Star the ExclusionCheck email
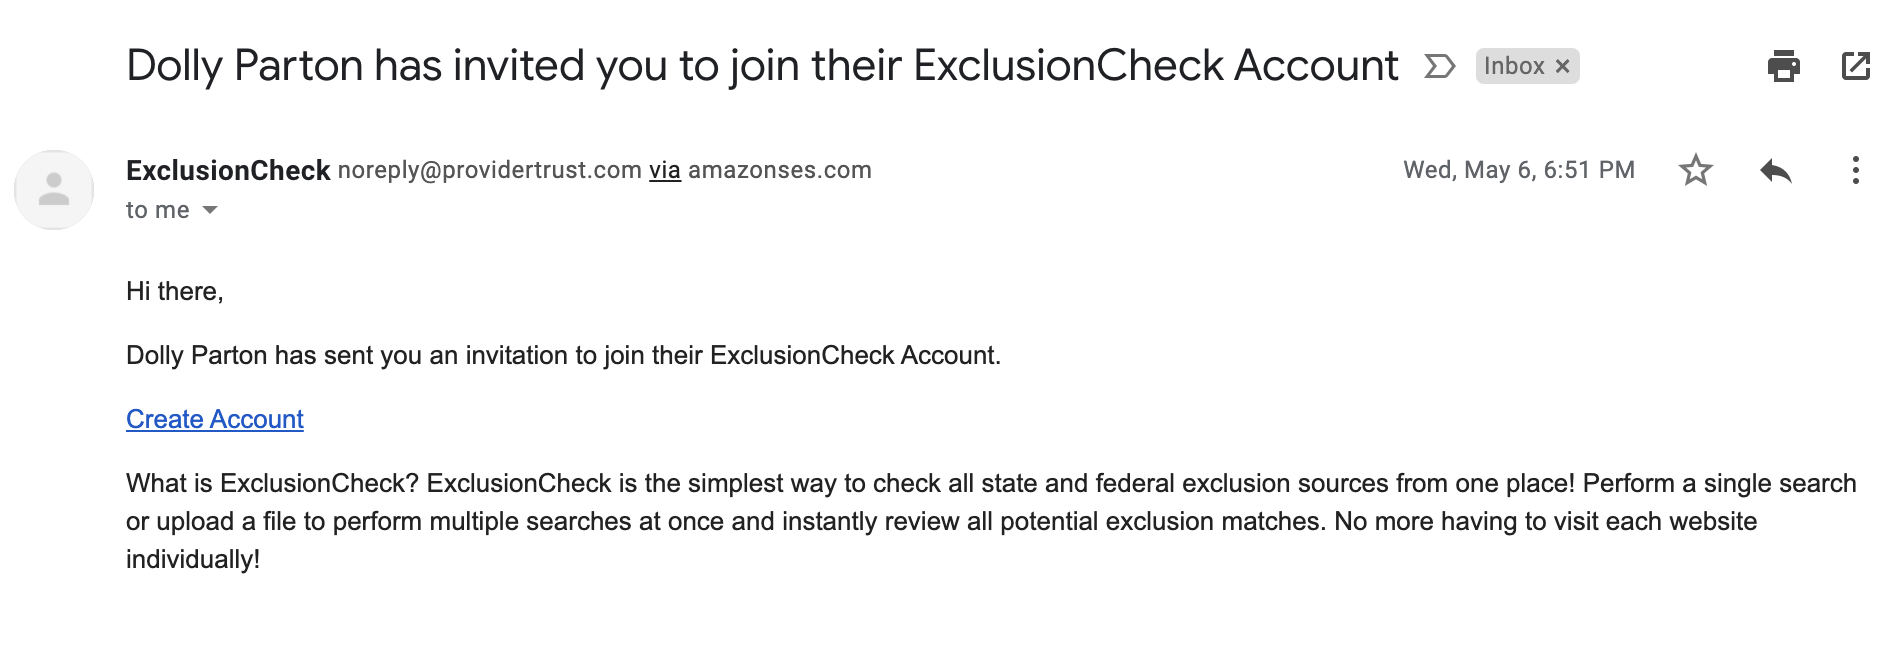 point(1695,170)
